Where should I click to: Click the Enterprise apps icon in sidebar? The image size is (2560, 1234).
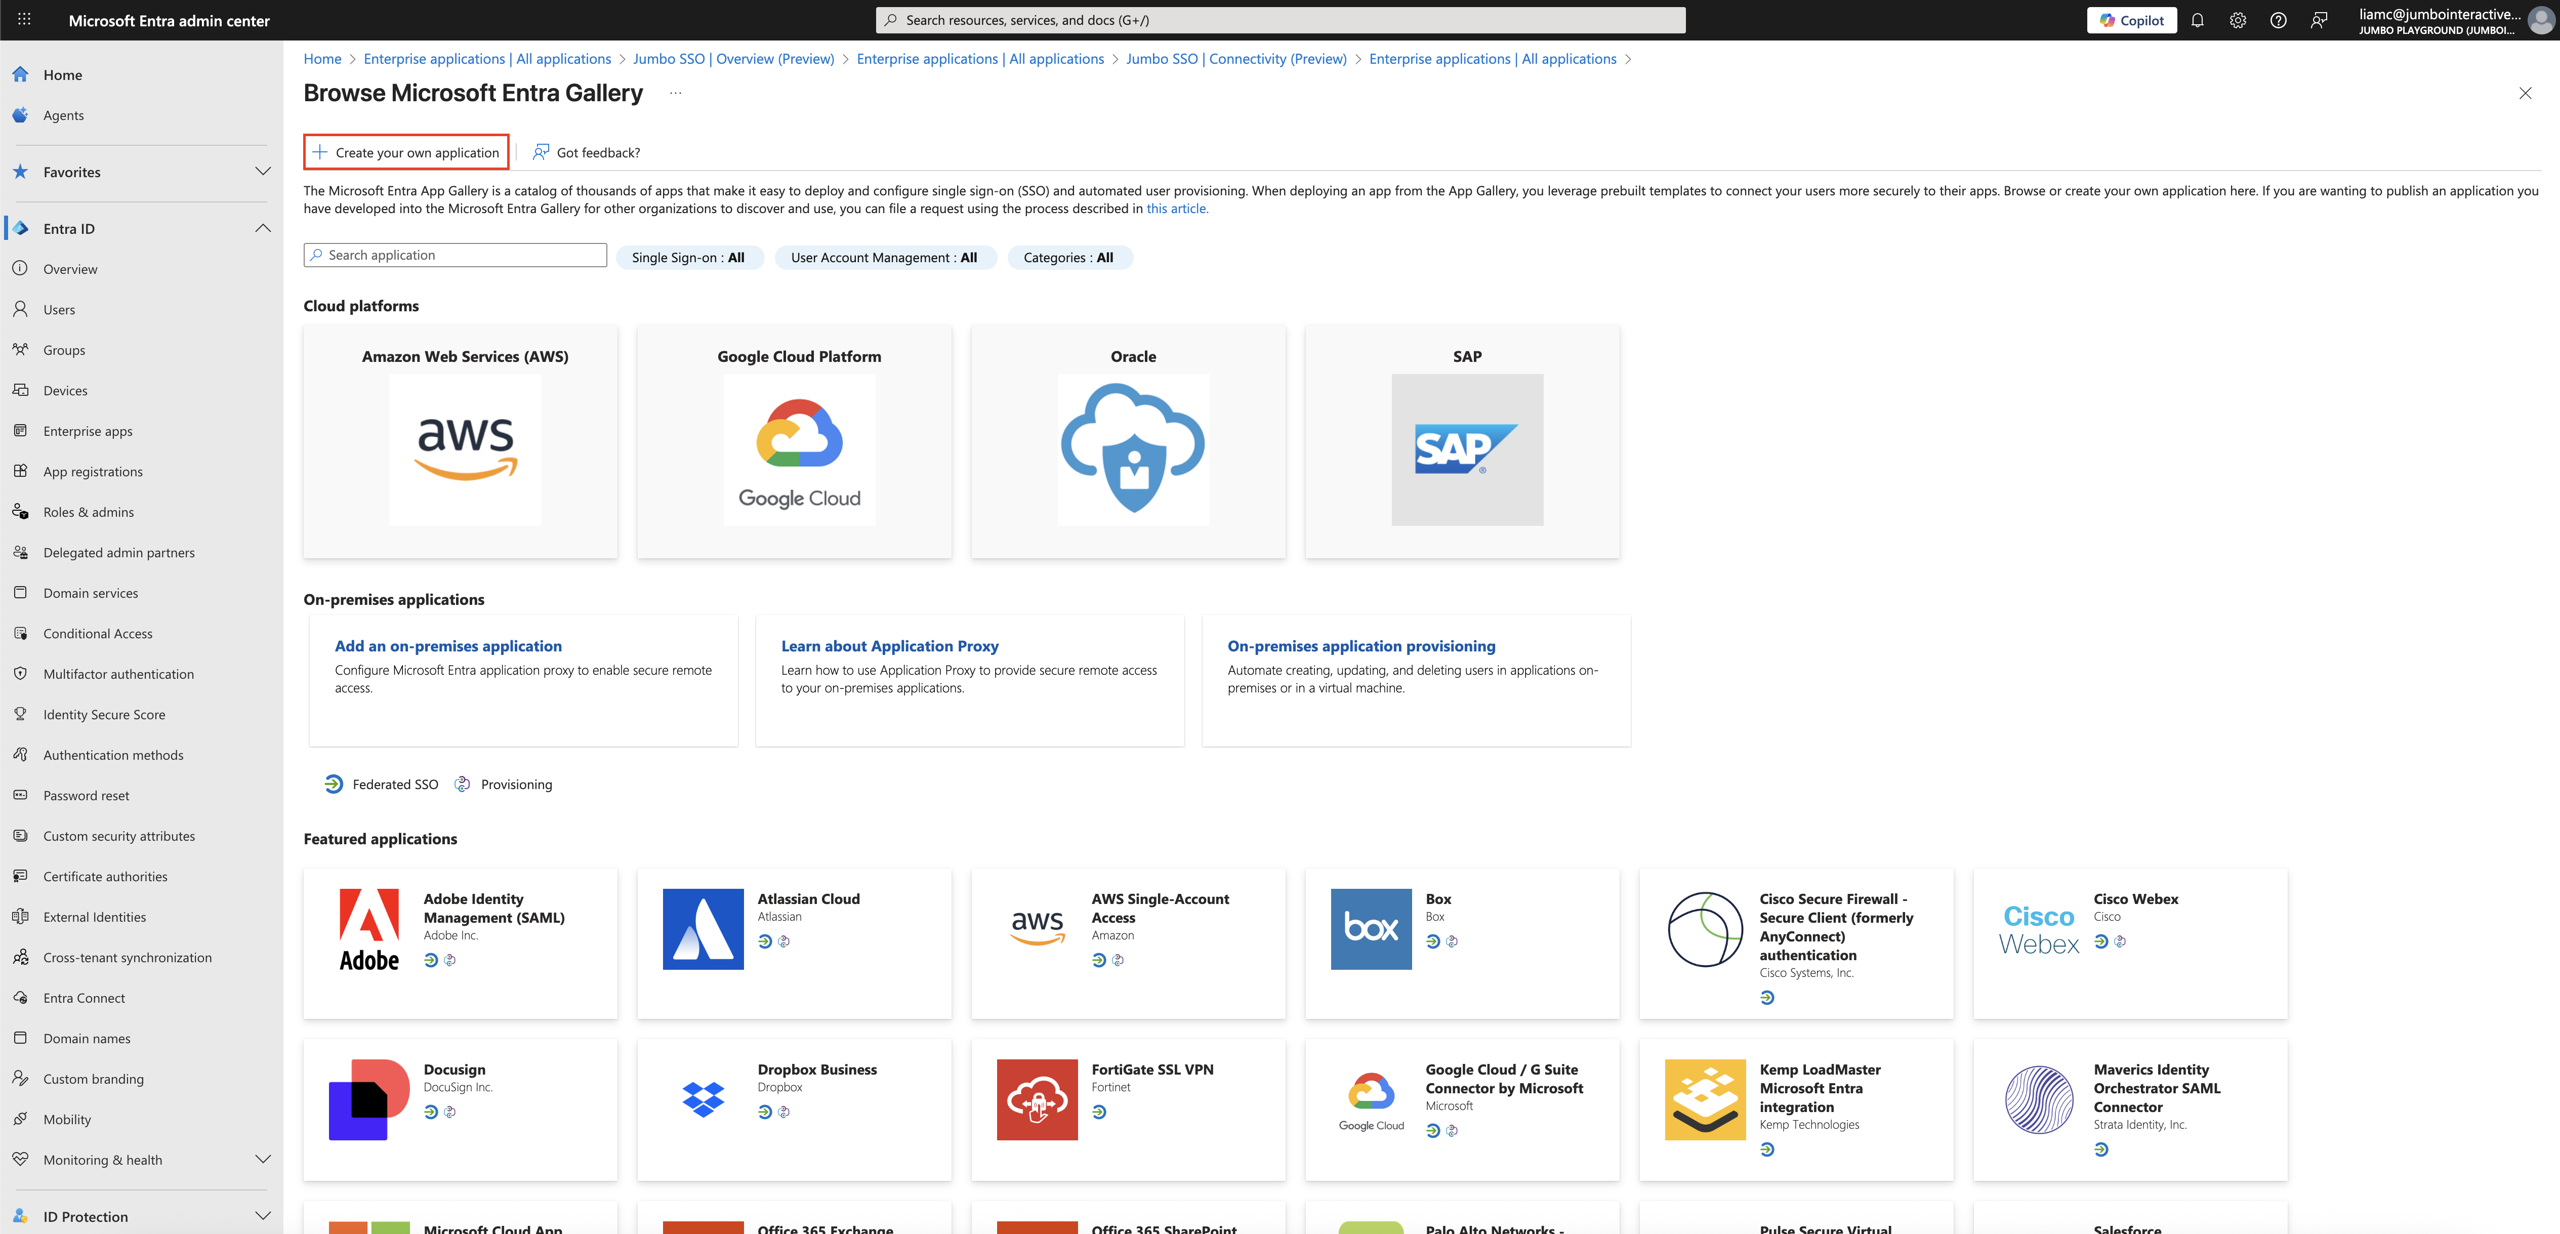(x=21, y=430)
